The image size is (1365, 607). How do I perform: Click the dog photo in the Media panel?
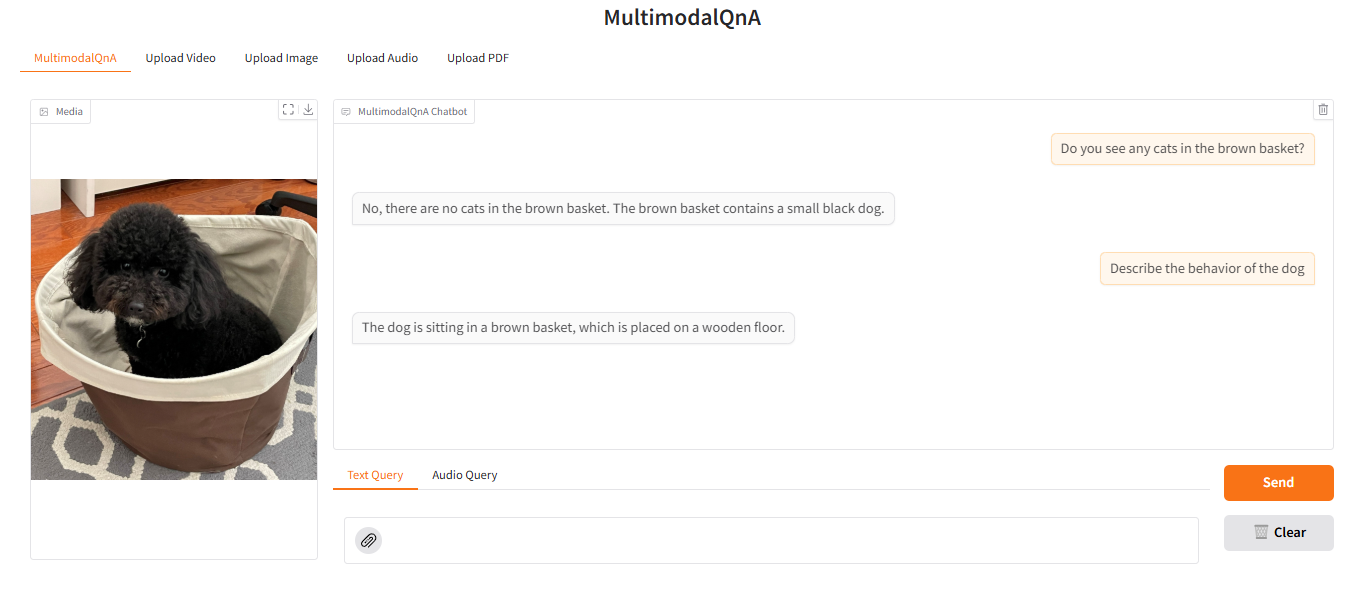click(x=173, y=328)
